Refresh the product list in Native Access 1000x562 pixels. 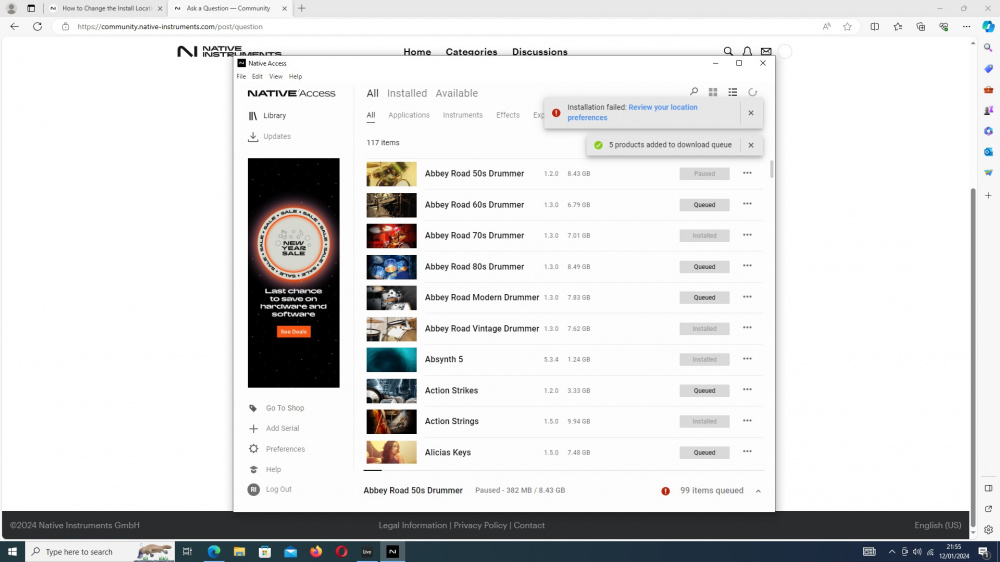[753, 92]
